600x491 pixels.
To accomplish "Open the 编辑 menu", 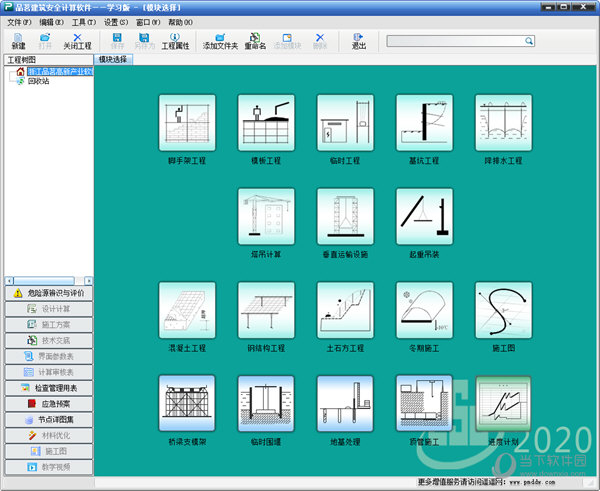I will (51, 22).
